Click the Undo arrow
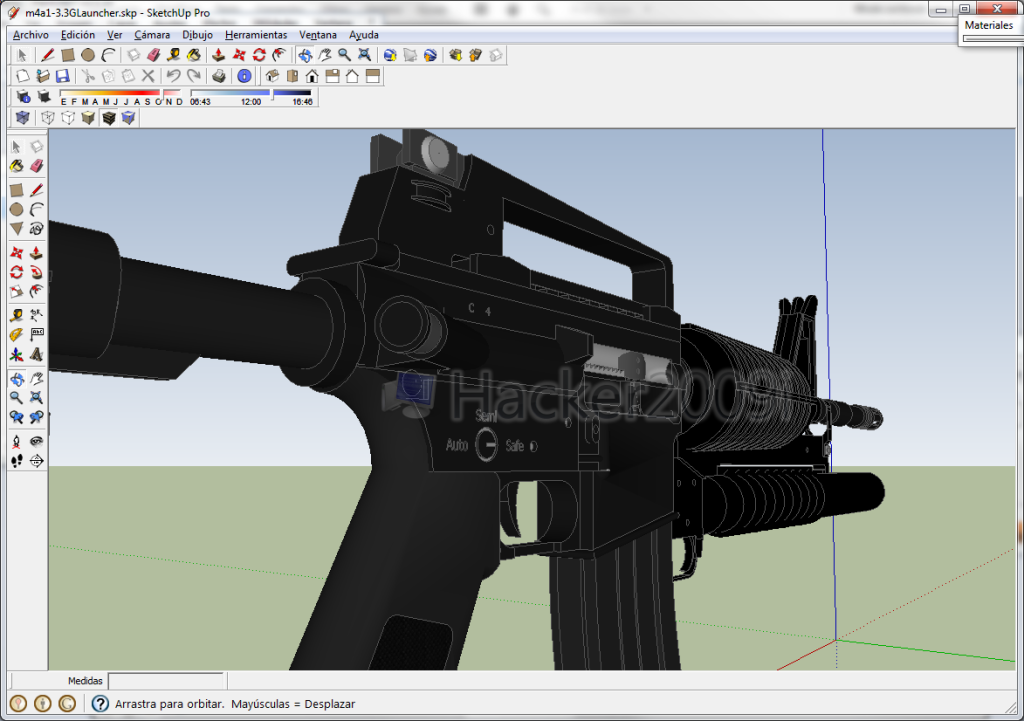 [173, 76]
